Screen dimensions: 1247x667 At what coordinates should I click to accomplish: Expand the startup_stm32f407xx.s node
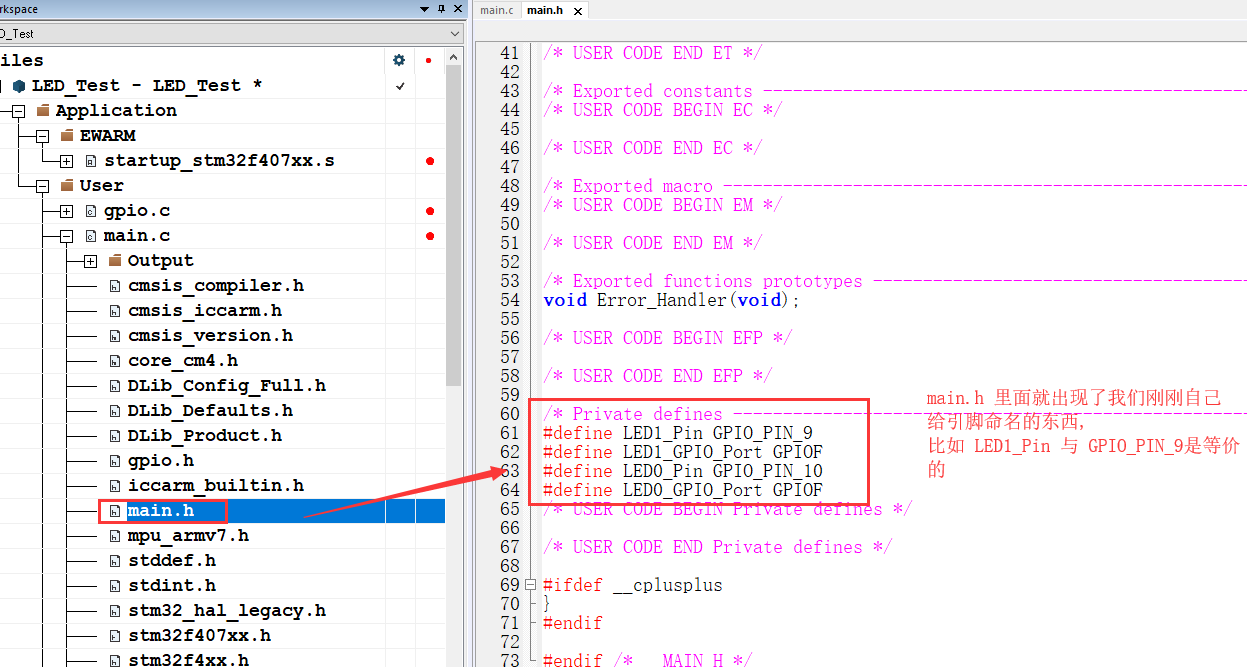[66, 161]
